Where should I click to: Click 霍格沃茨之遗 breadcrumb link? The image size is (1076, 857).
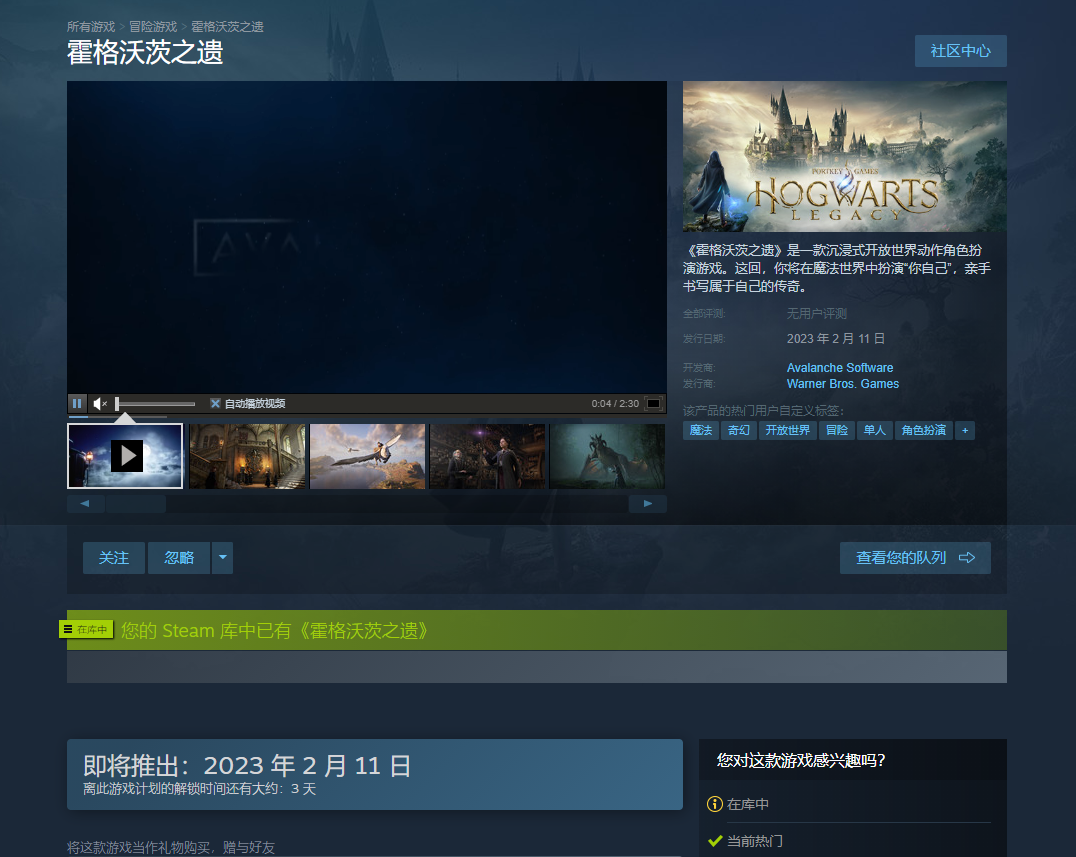tap(227, 27)
